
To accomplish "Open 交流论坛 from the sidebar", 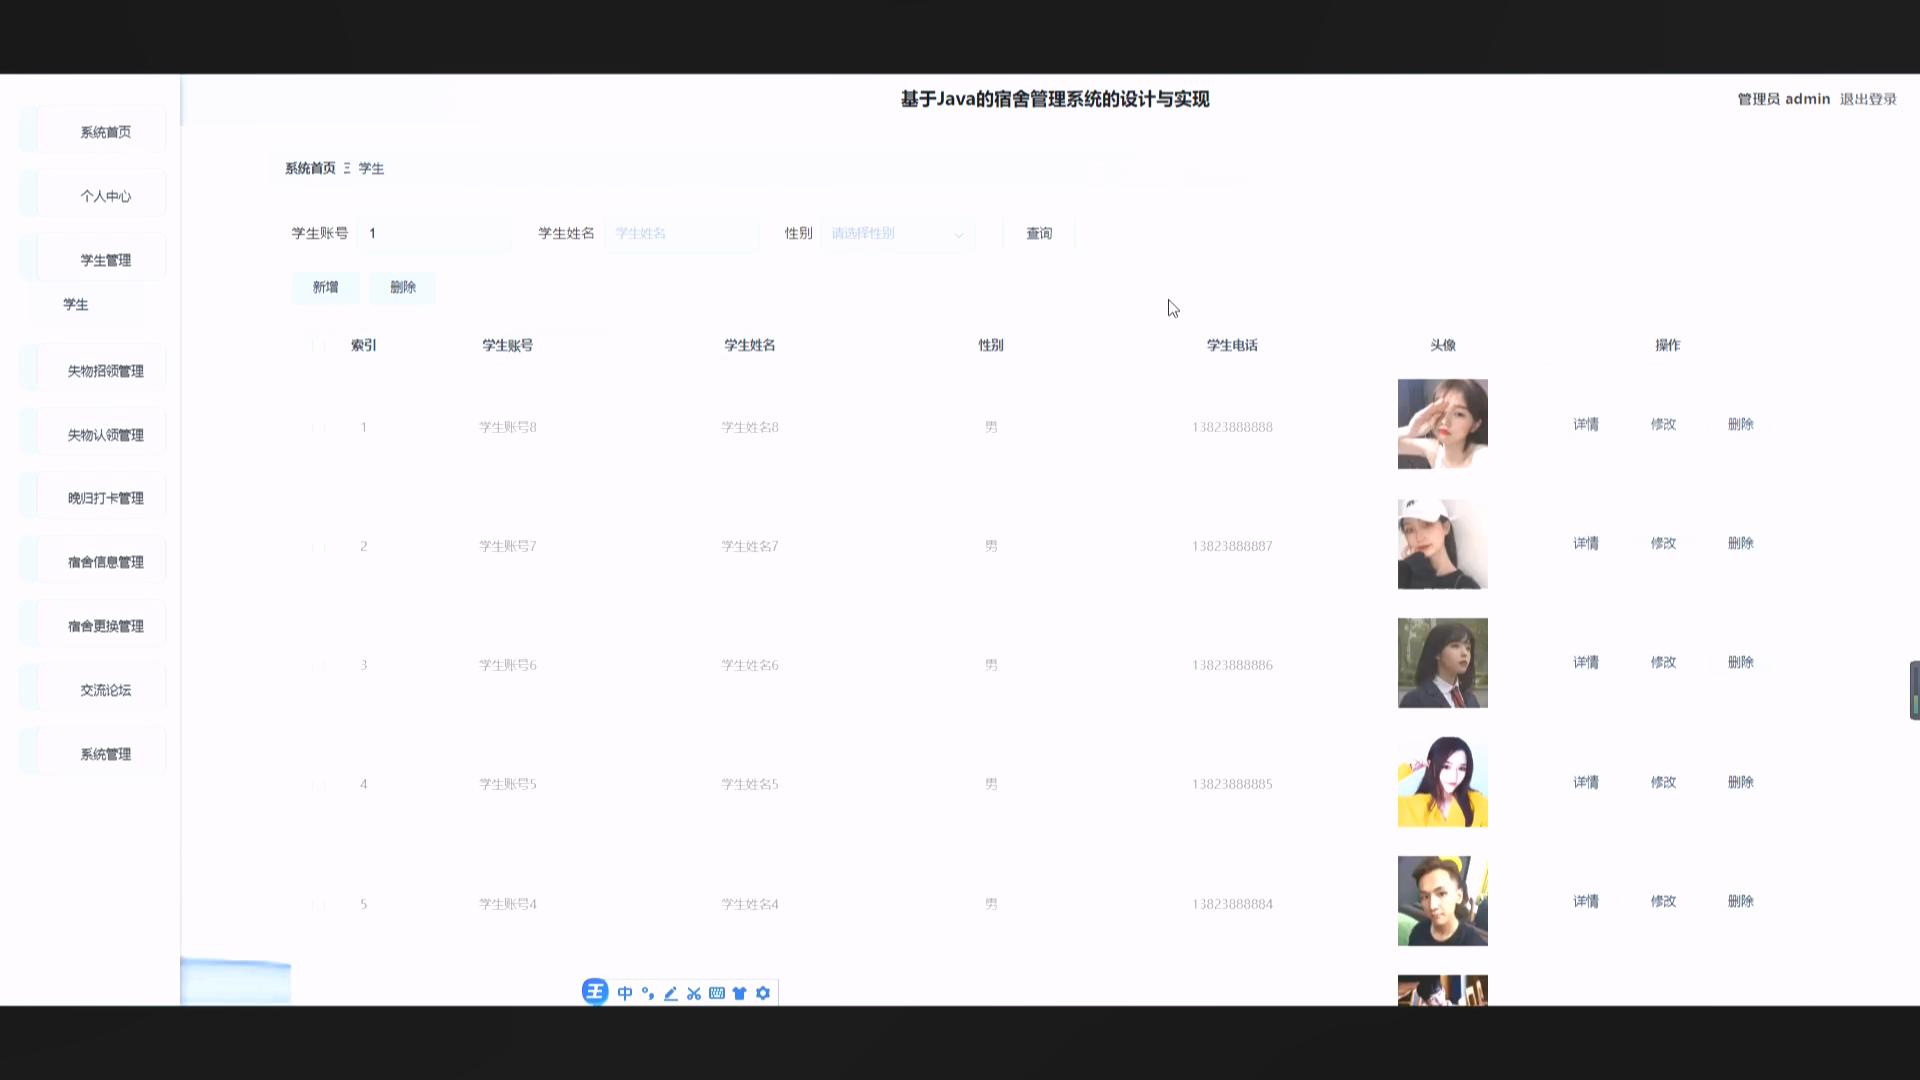I will click(105, 688).
